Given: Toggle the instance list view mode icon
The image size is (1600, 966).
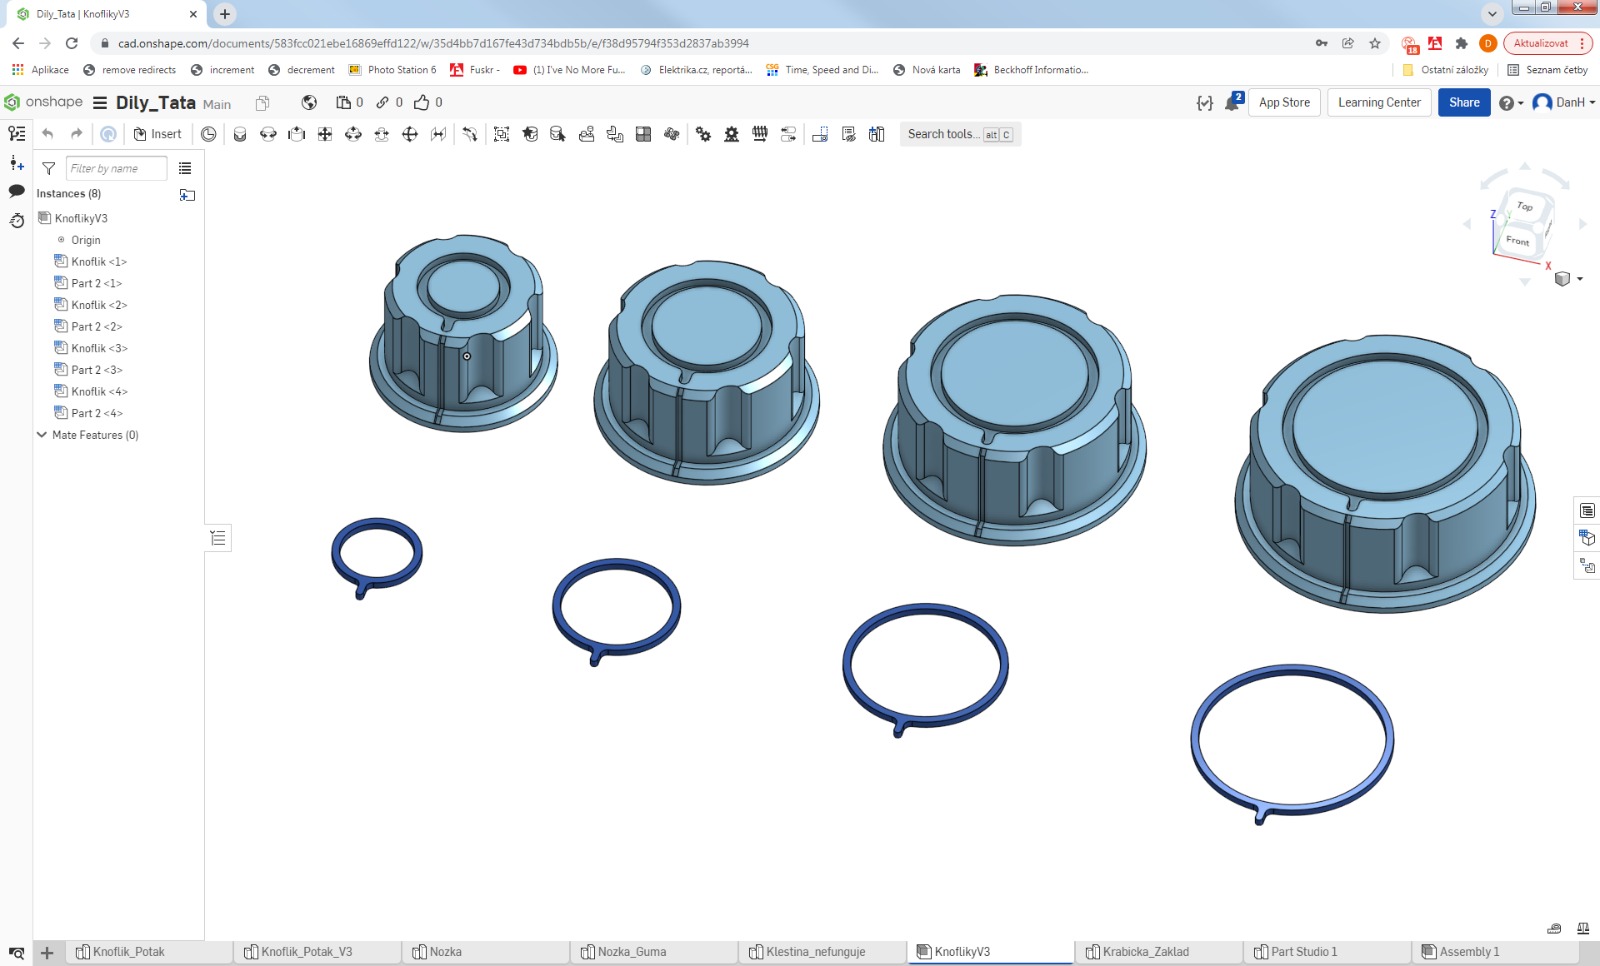Looking at the screenshot, I should [185, 168].
